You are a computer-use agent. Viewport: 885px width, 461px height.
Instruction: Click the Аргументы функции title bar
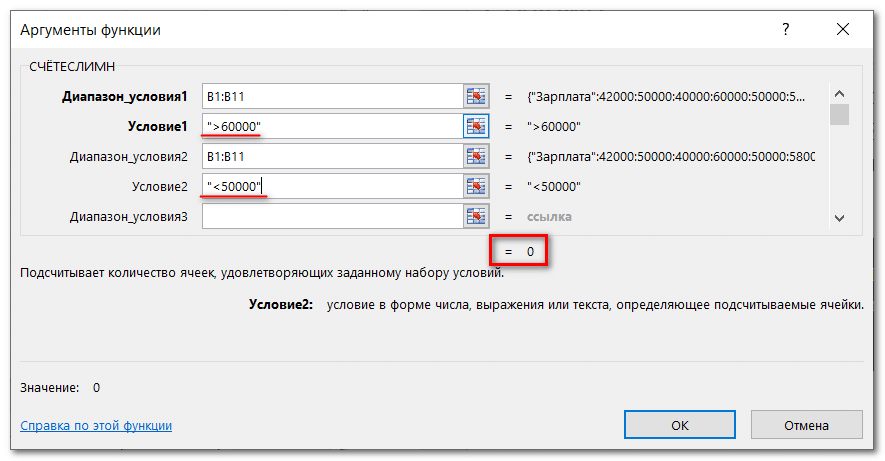point(400,29)
